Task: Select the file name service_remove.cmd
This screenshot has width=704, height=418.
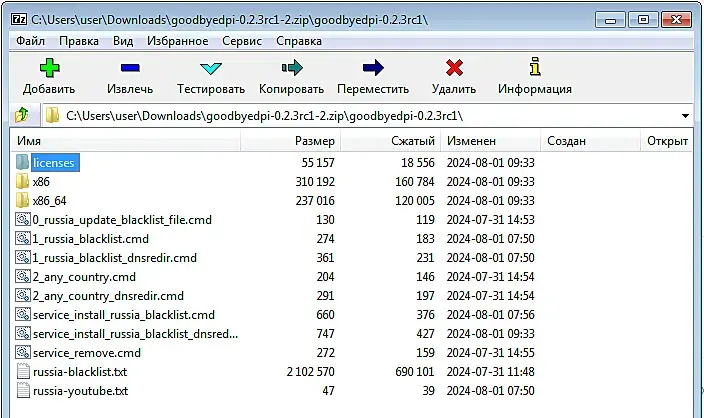Action: pos(87,353)
